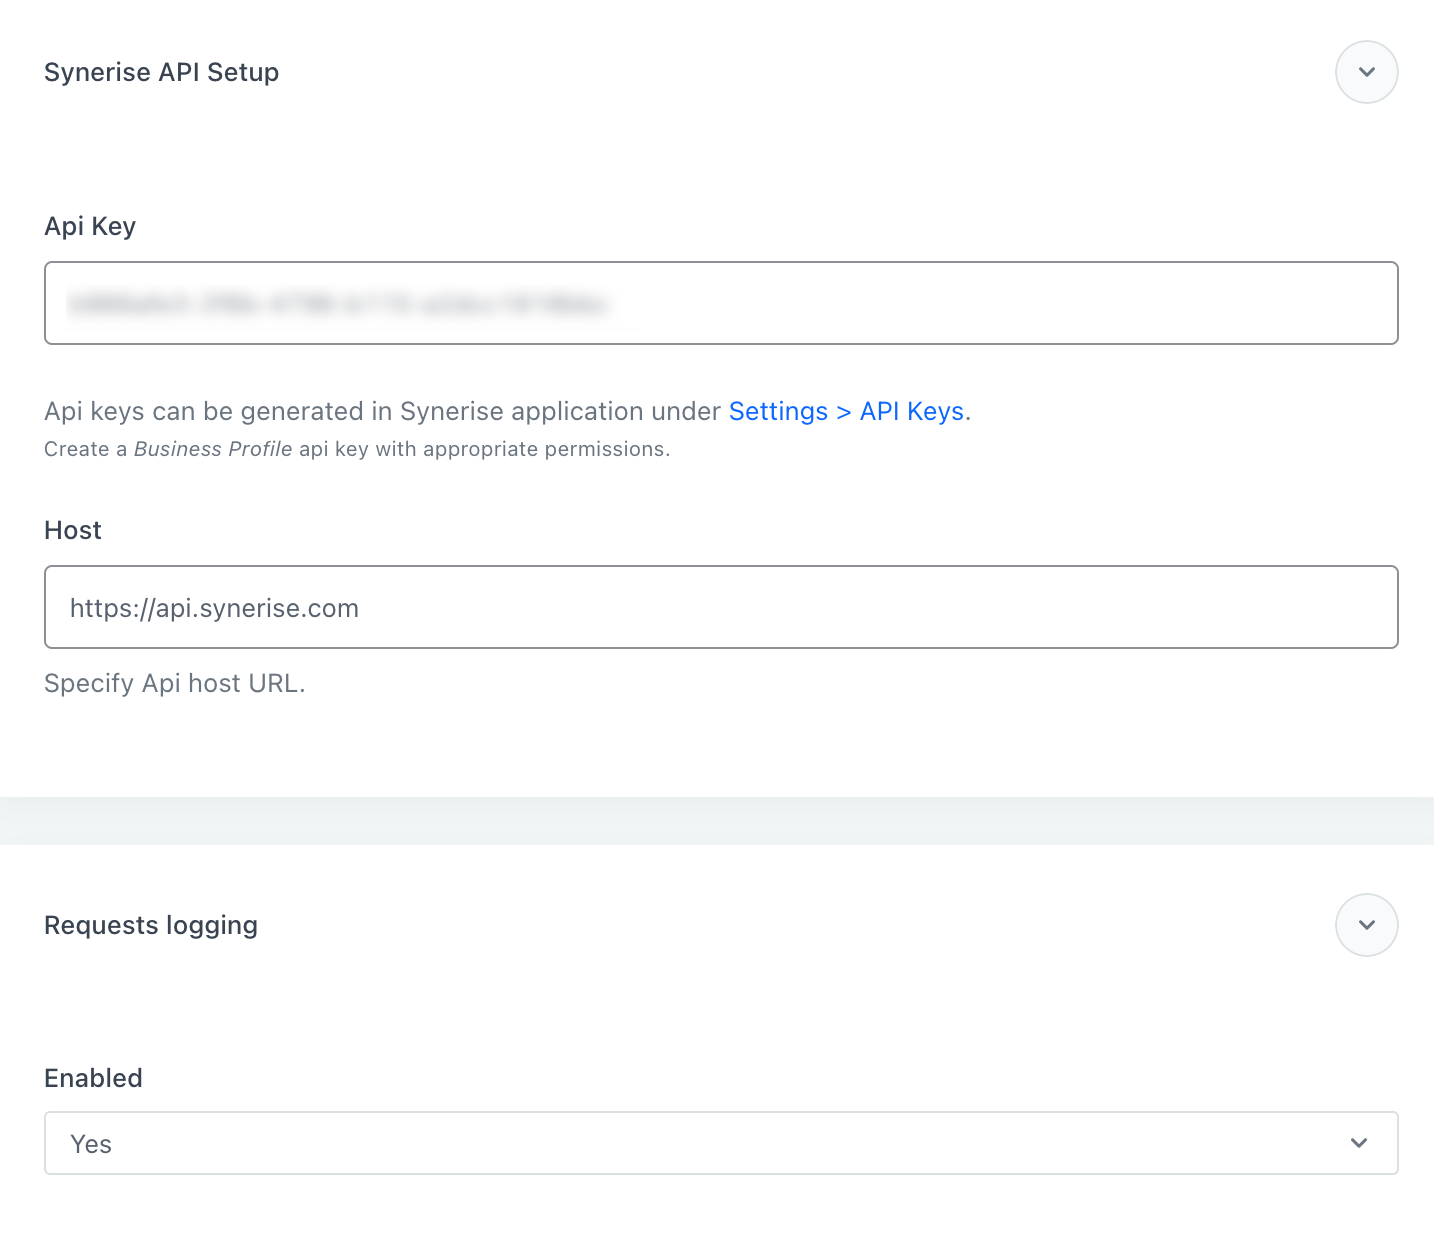Click the chevron icon beside Requests logging
1434x1240 pixels.
coord(1366,925)
